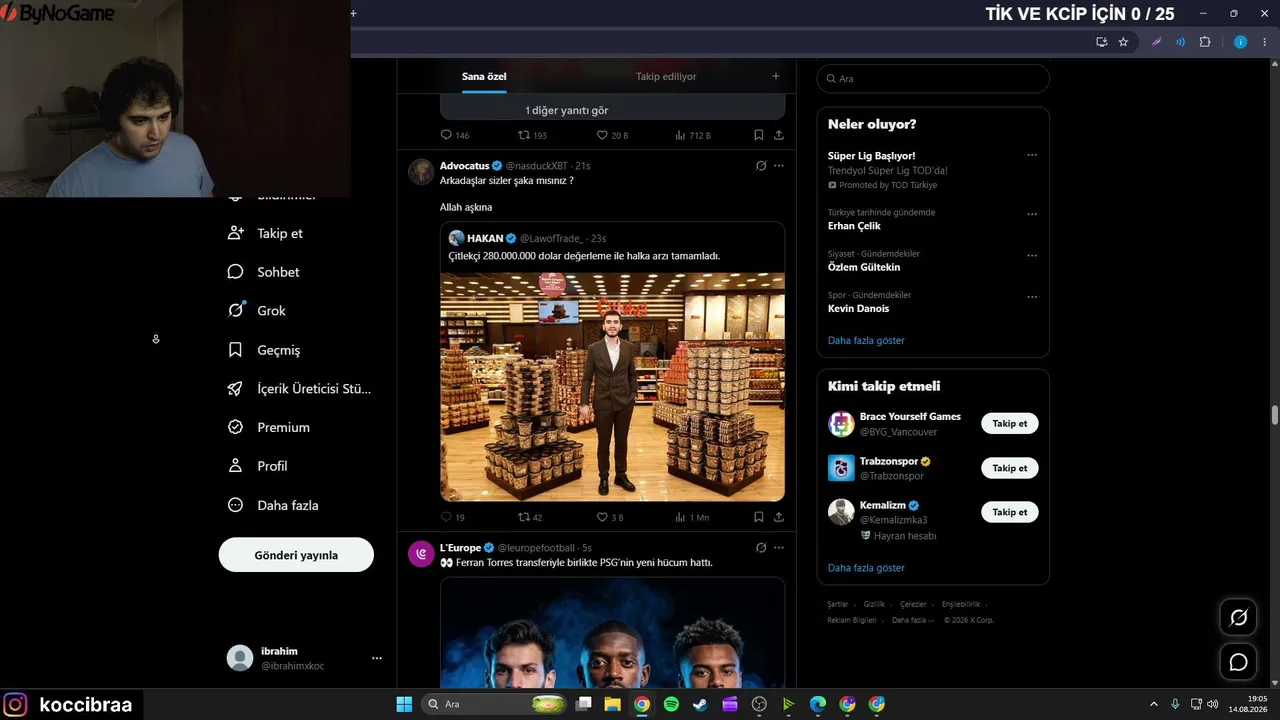The width and height of the screenshot is (1280, 720).
Task: Open the Şartlar footer link
Action: coord(838,605)
